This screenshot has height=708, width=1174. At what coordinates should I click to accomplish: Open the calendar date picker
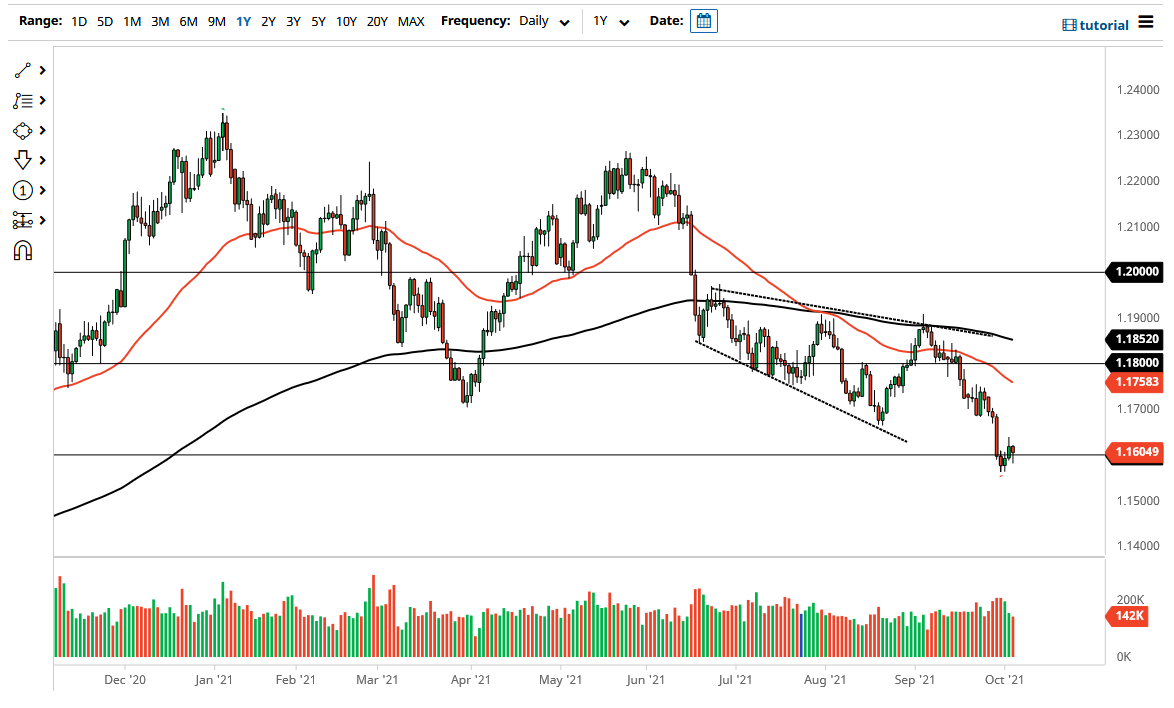click(x=703, y=21)
